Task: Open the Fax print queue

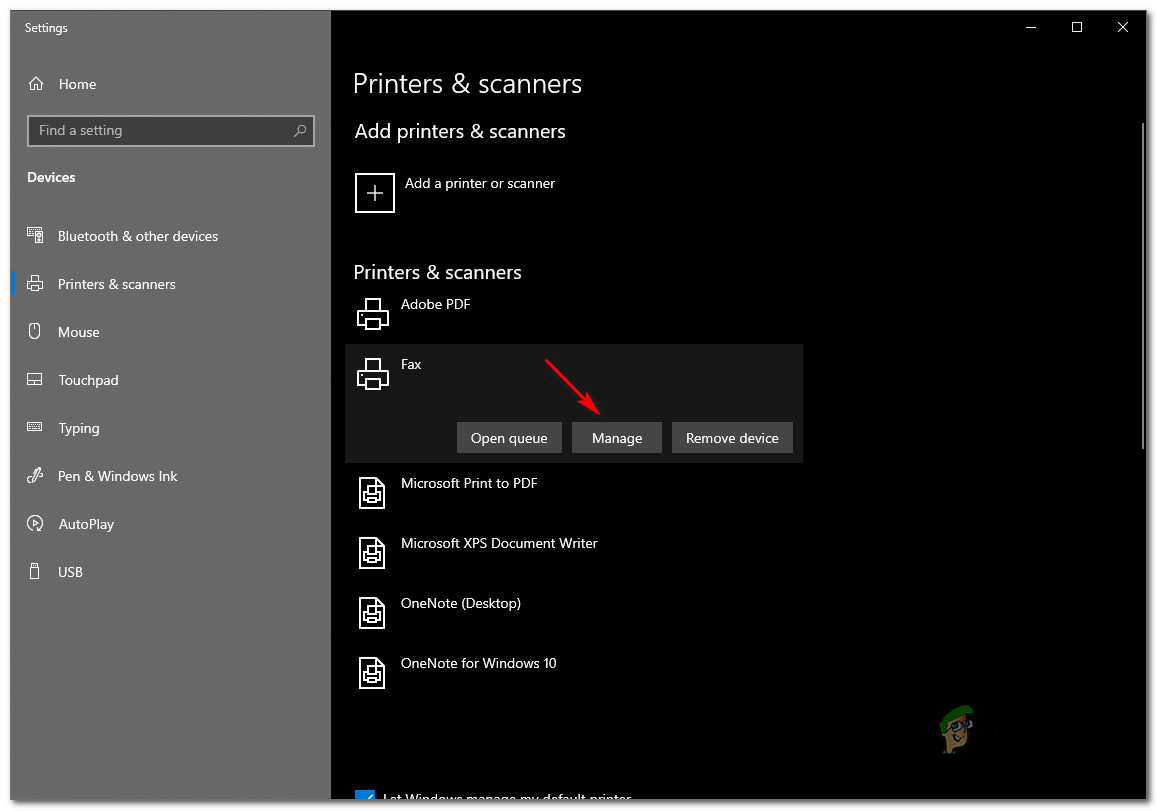Action: pos(509,438)
